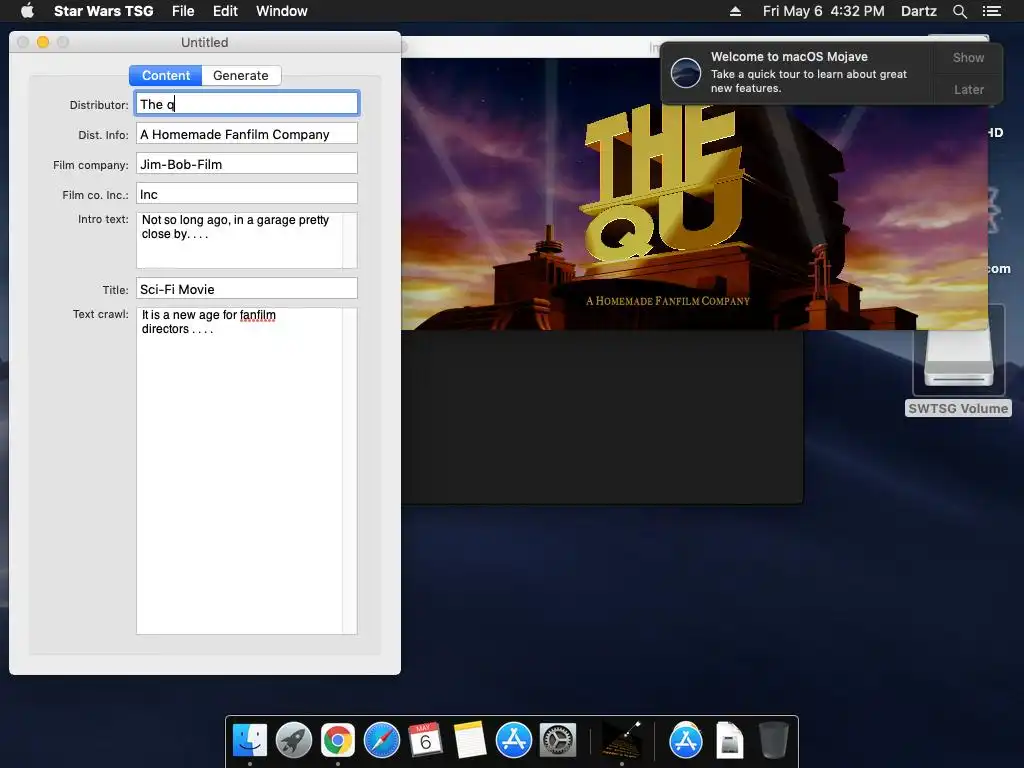Click the Untitled window title bar
This screenshot has width=1024, height=768.
pyautogui.click(x=204, y=42)
